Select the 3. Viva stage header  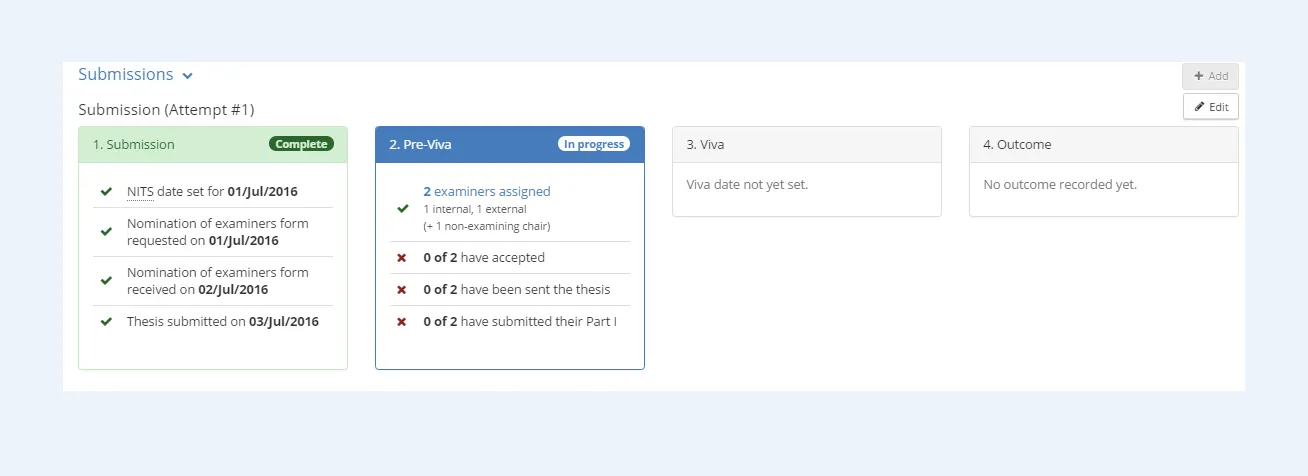point(705,145)
